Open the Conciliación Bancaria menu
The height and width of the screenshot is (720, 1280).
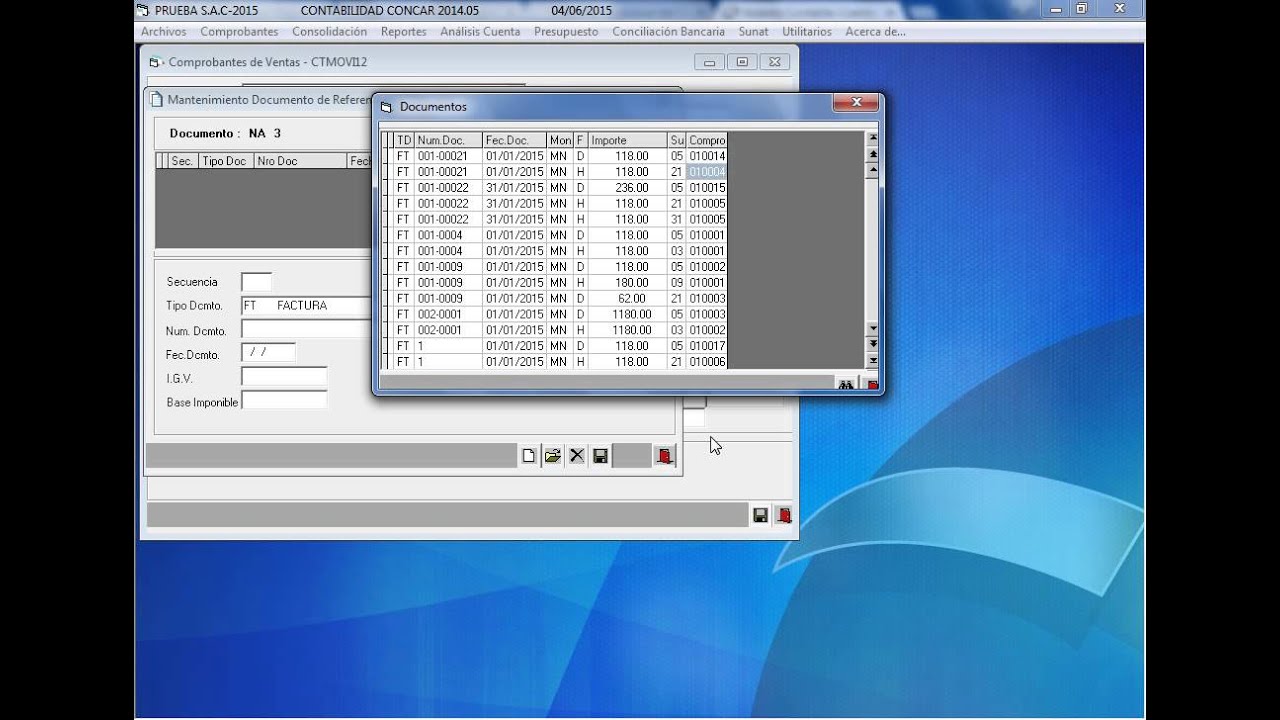(x=668, y=31)
